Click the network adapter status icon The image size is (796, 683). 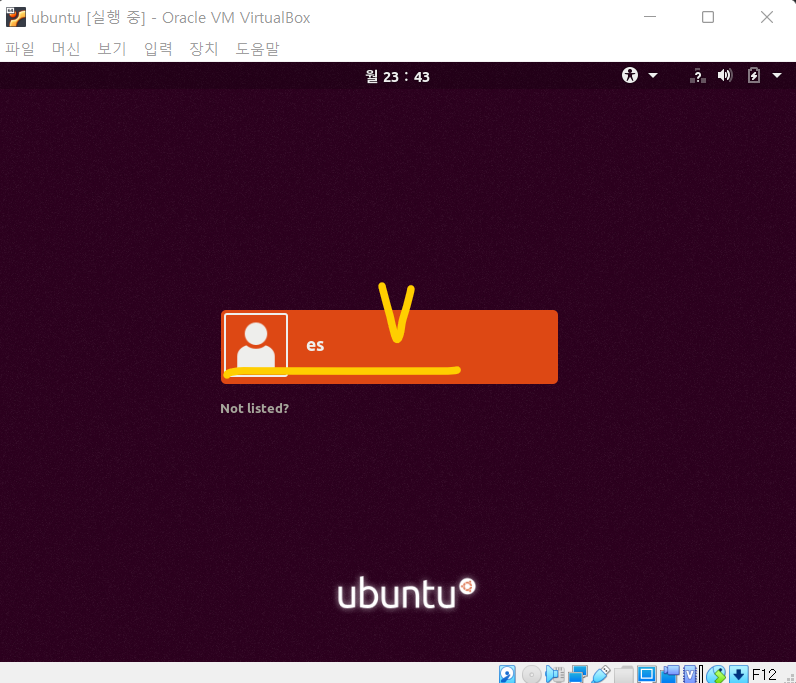578,674
